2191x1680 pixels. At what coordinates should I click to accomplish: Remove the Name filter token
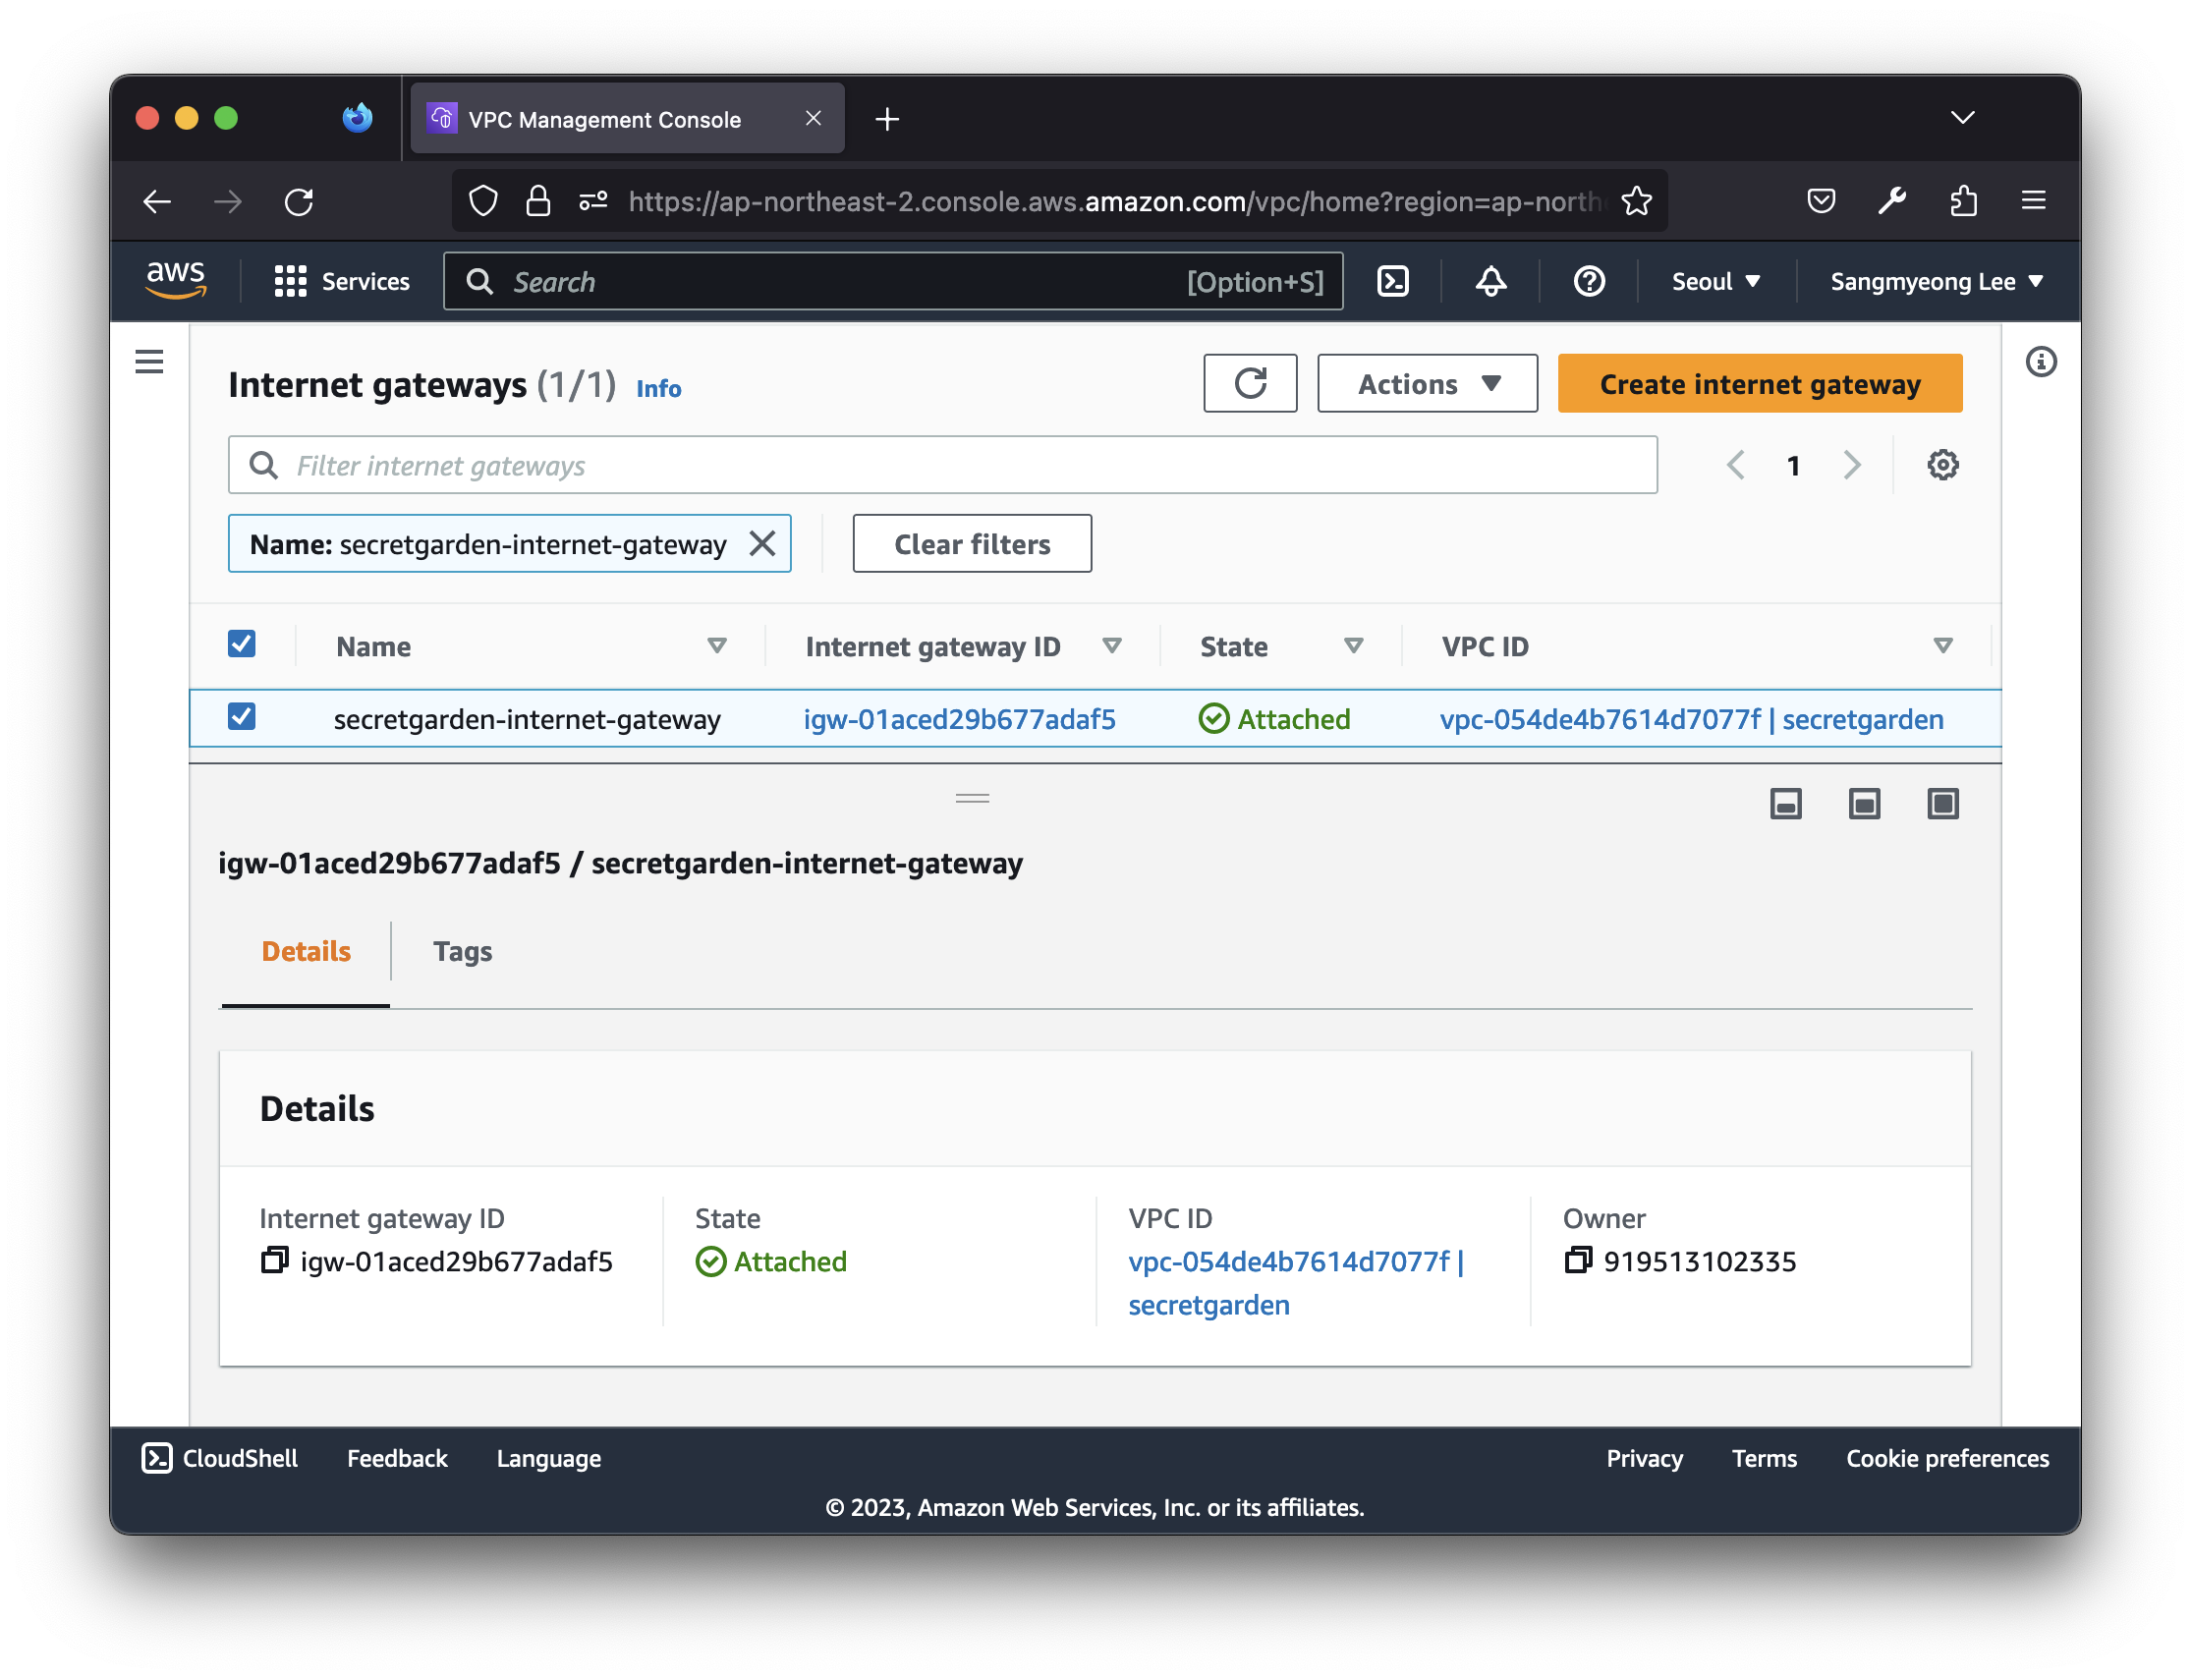[763, 544]
